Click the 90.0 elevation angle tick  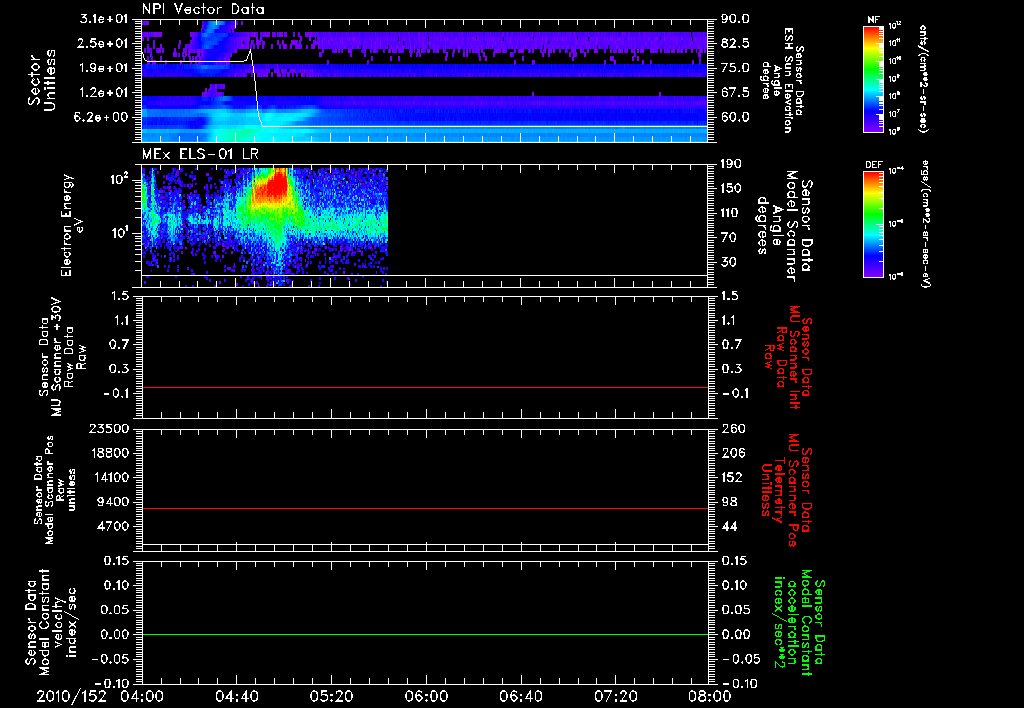(x=735, y=19)
